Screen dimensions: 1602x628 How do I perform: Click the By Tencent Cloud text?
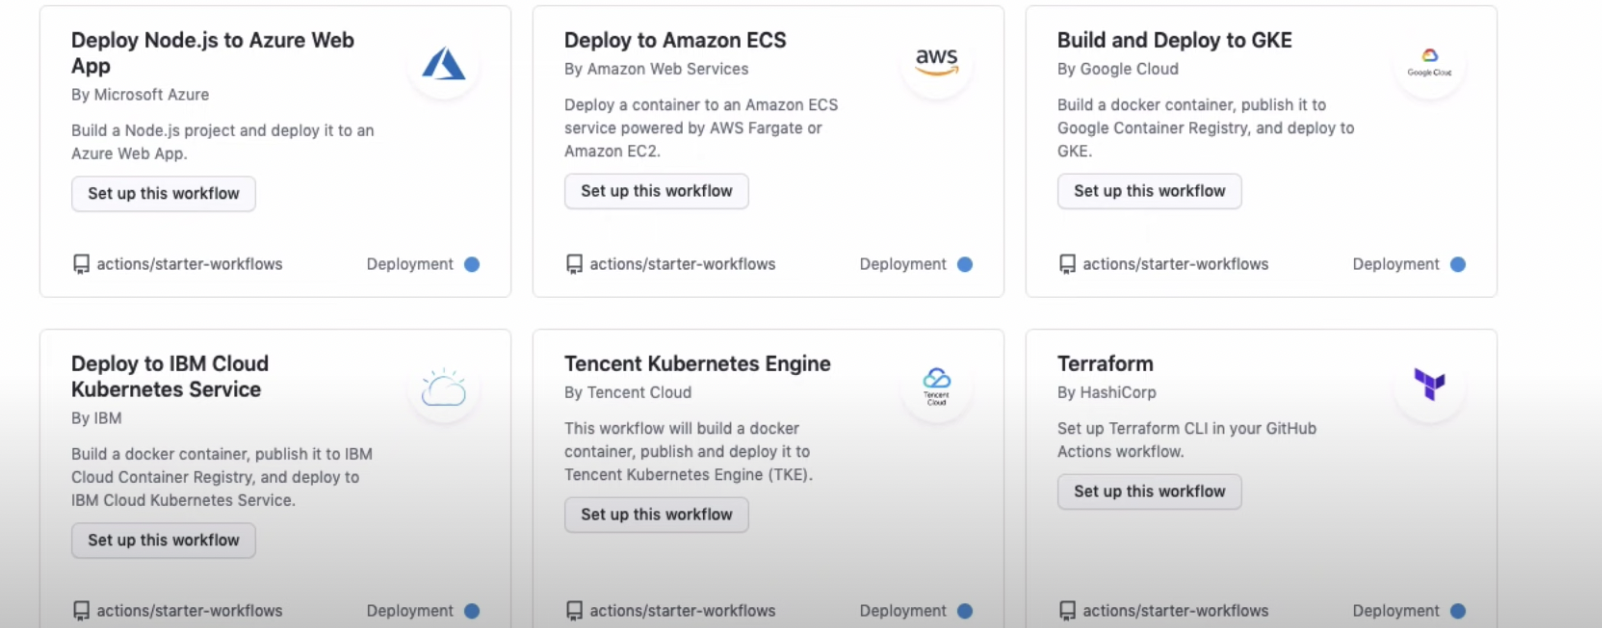click(x=628, y=393)
